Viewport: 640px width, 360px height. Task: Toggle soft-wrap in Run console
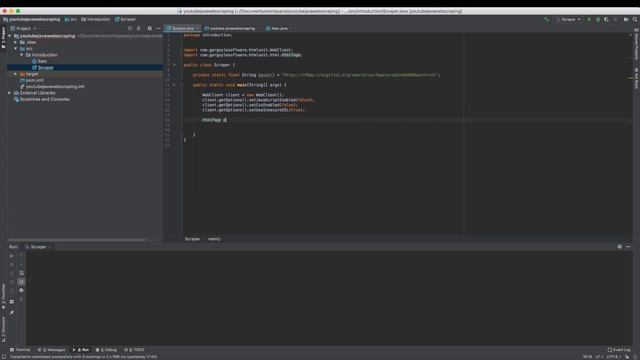click(x=21, y=273)
